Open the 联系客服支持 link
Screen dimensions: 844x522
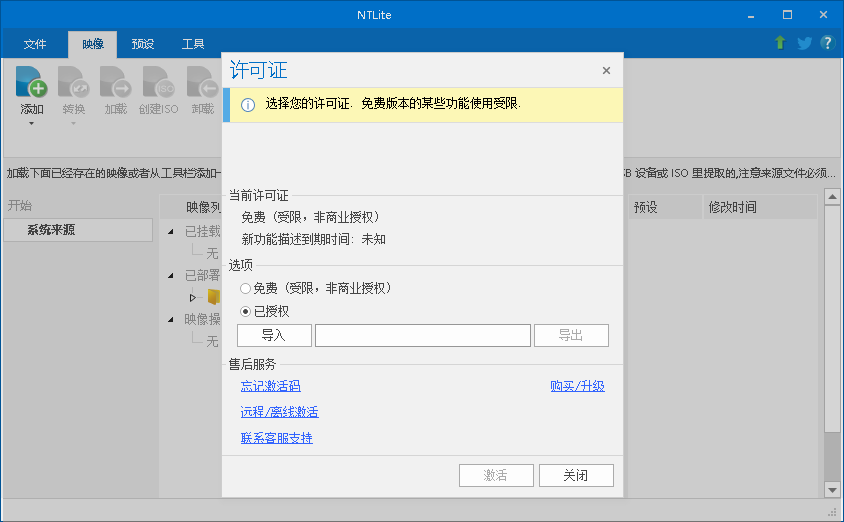click(277, 438)
